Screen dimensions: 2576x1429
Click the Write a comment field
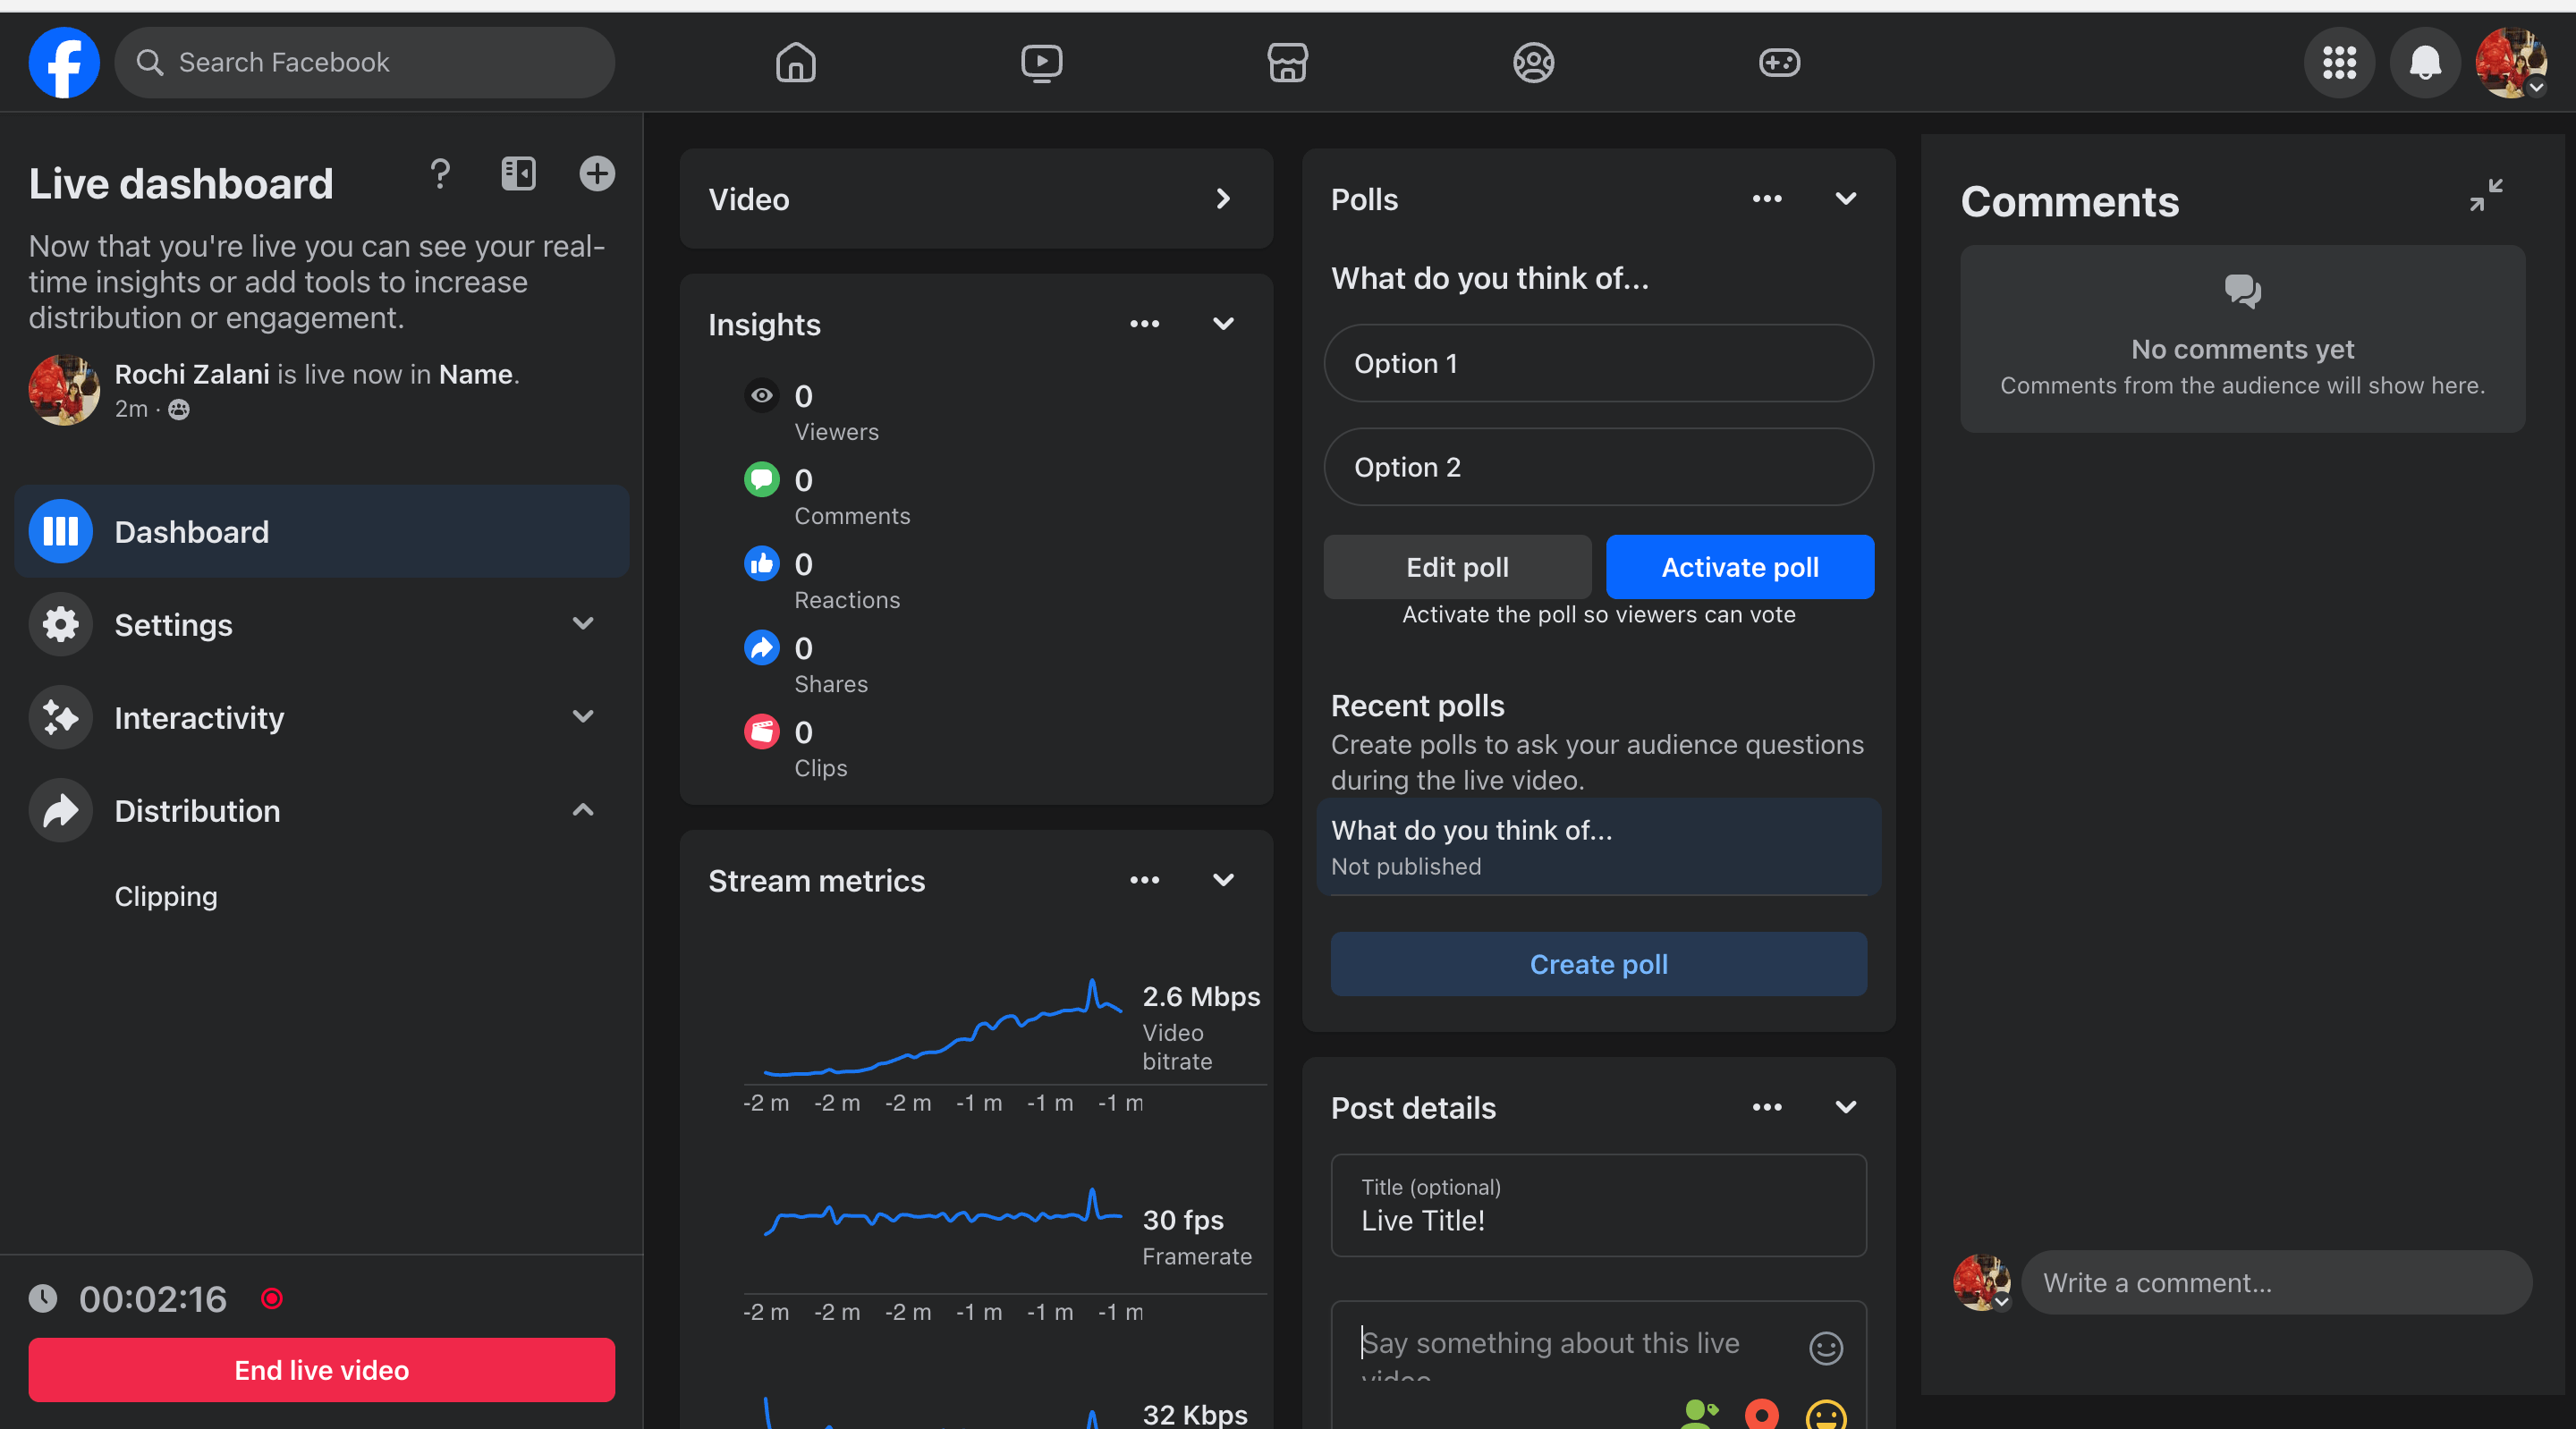(2275, 1282)
